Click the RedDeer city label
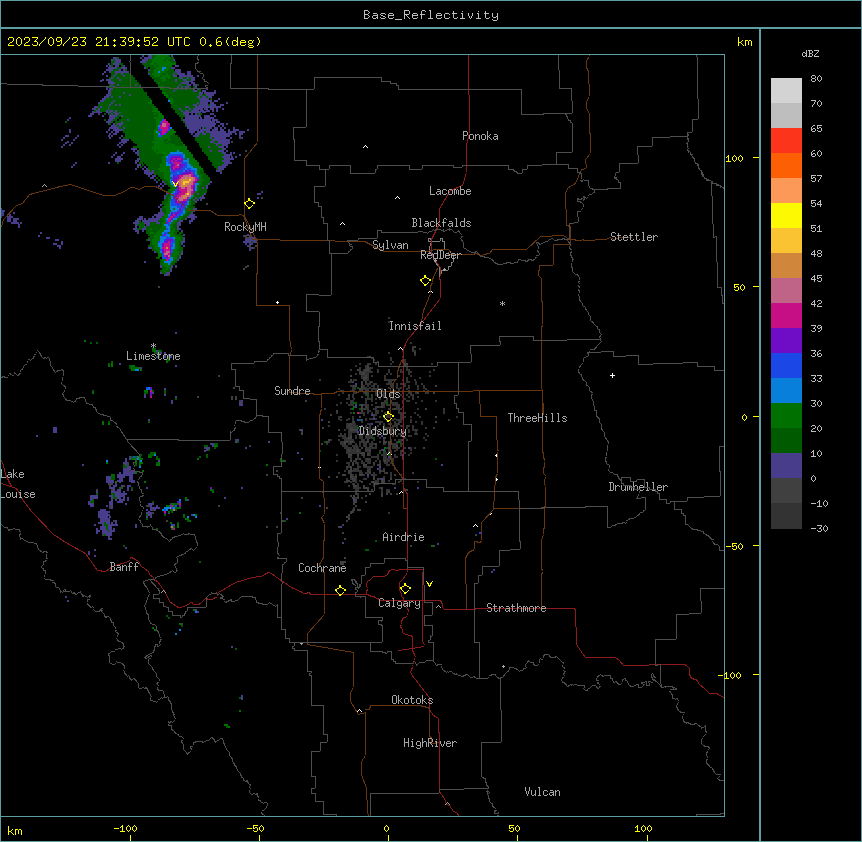 click(440, 255)
